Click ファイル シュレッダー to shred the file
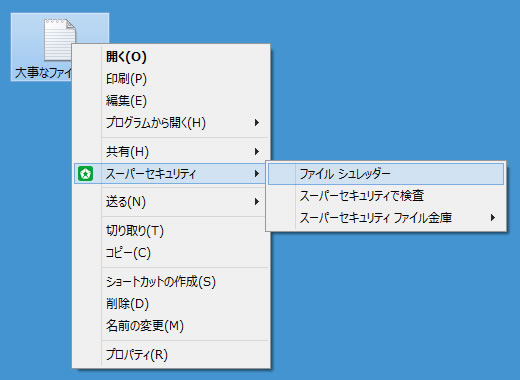The width and height of the screenshot is (520, 380). click(386, 174)
